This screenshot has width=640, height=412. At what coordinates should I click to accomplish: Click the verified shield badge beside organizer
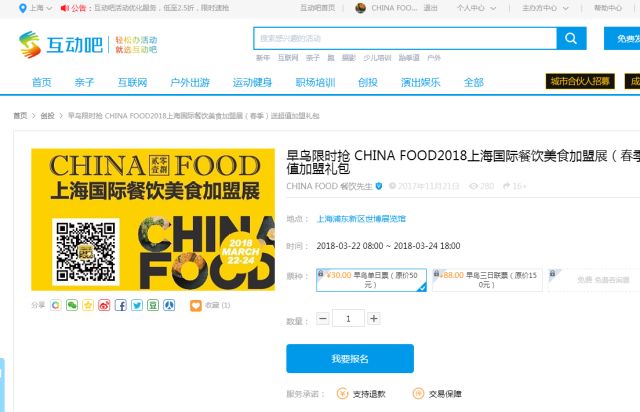point(379,186)
